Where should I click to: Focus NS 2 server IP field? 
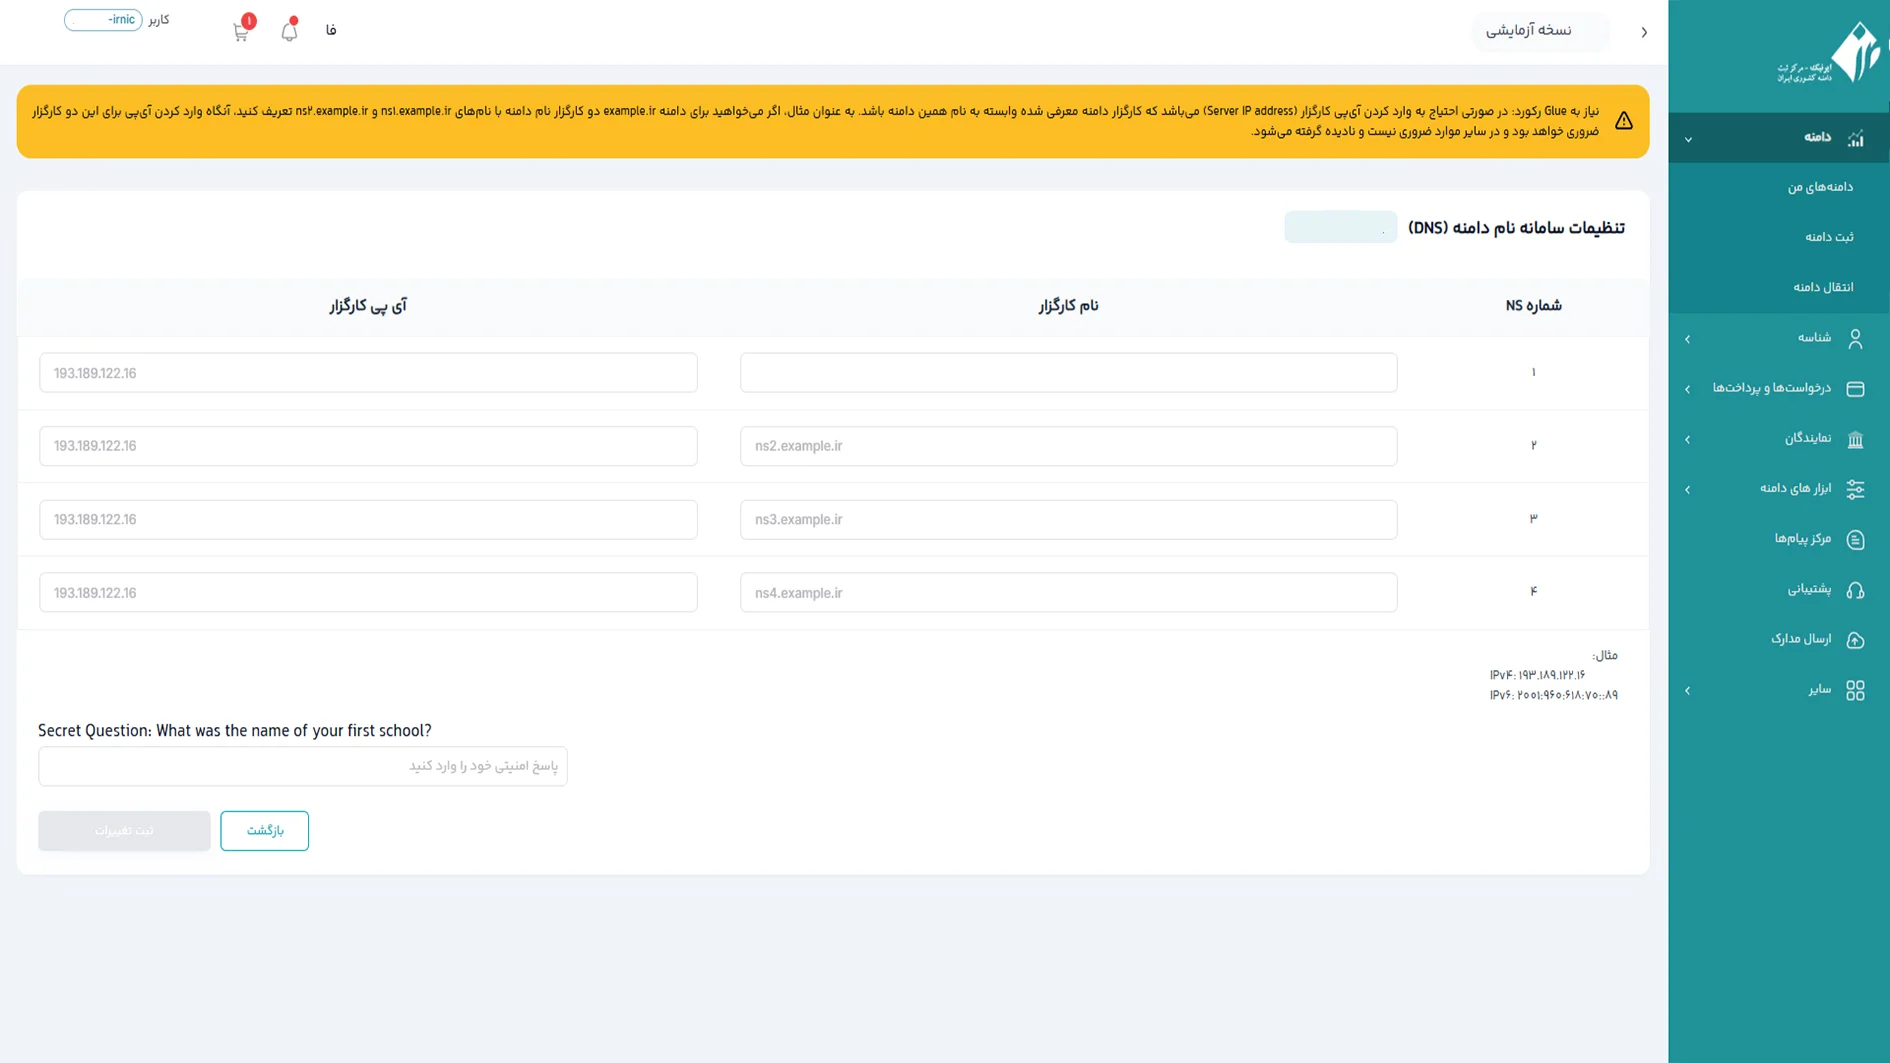coord(368,446)
